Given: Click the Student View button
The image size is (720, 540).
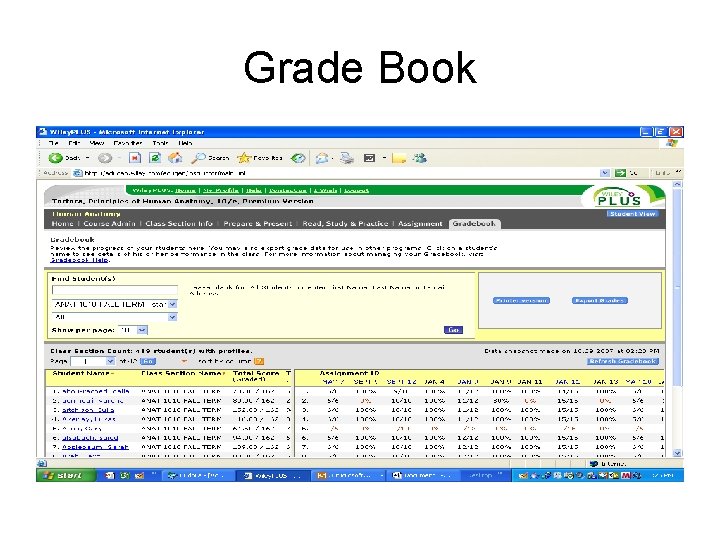Looking at the screenshot, I should [x=632, y=214].
